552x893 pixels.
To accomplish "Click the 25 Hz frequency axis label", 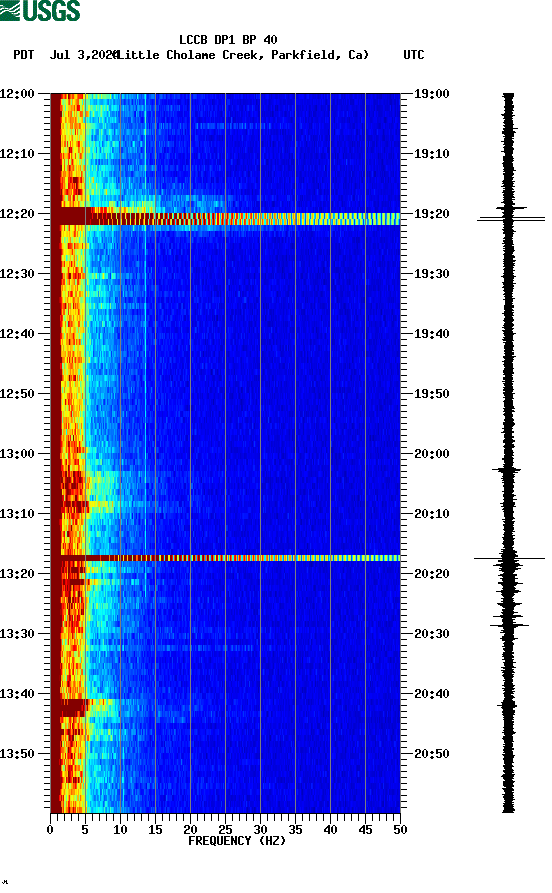I will pos(225,830).
